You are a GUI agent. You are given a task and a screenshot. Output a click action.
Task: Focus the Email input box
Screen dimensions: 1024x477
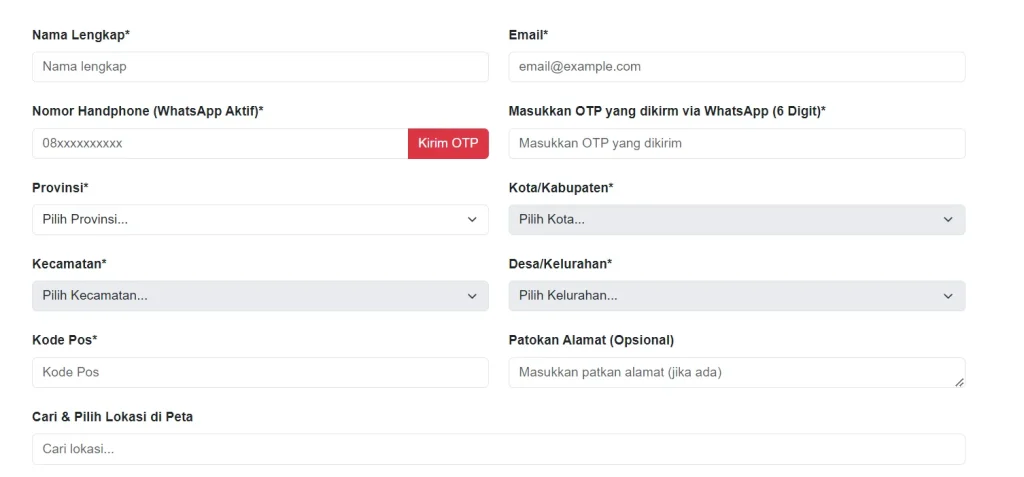coord(736,67)
